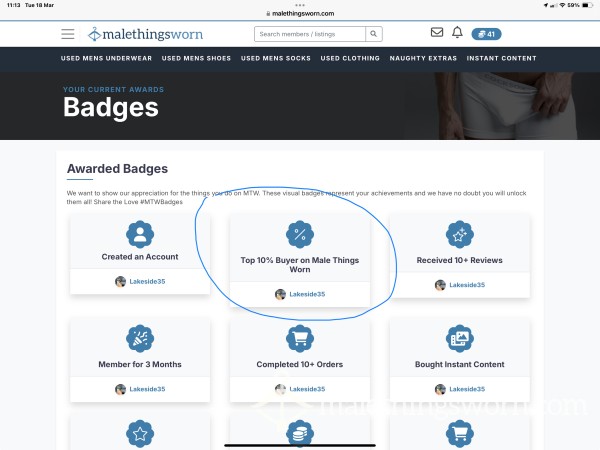Click the 'Bought Instant Content' badge title
The image size is (600, 450).
tap(460, 364)
